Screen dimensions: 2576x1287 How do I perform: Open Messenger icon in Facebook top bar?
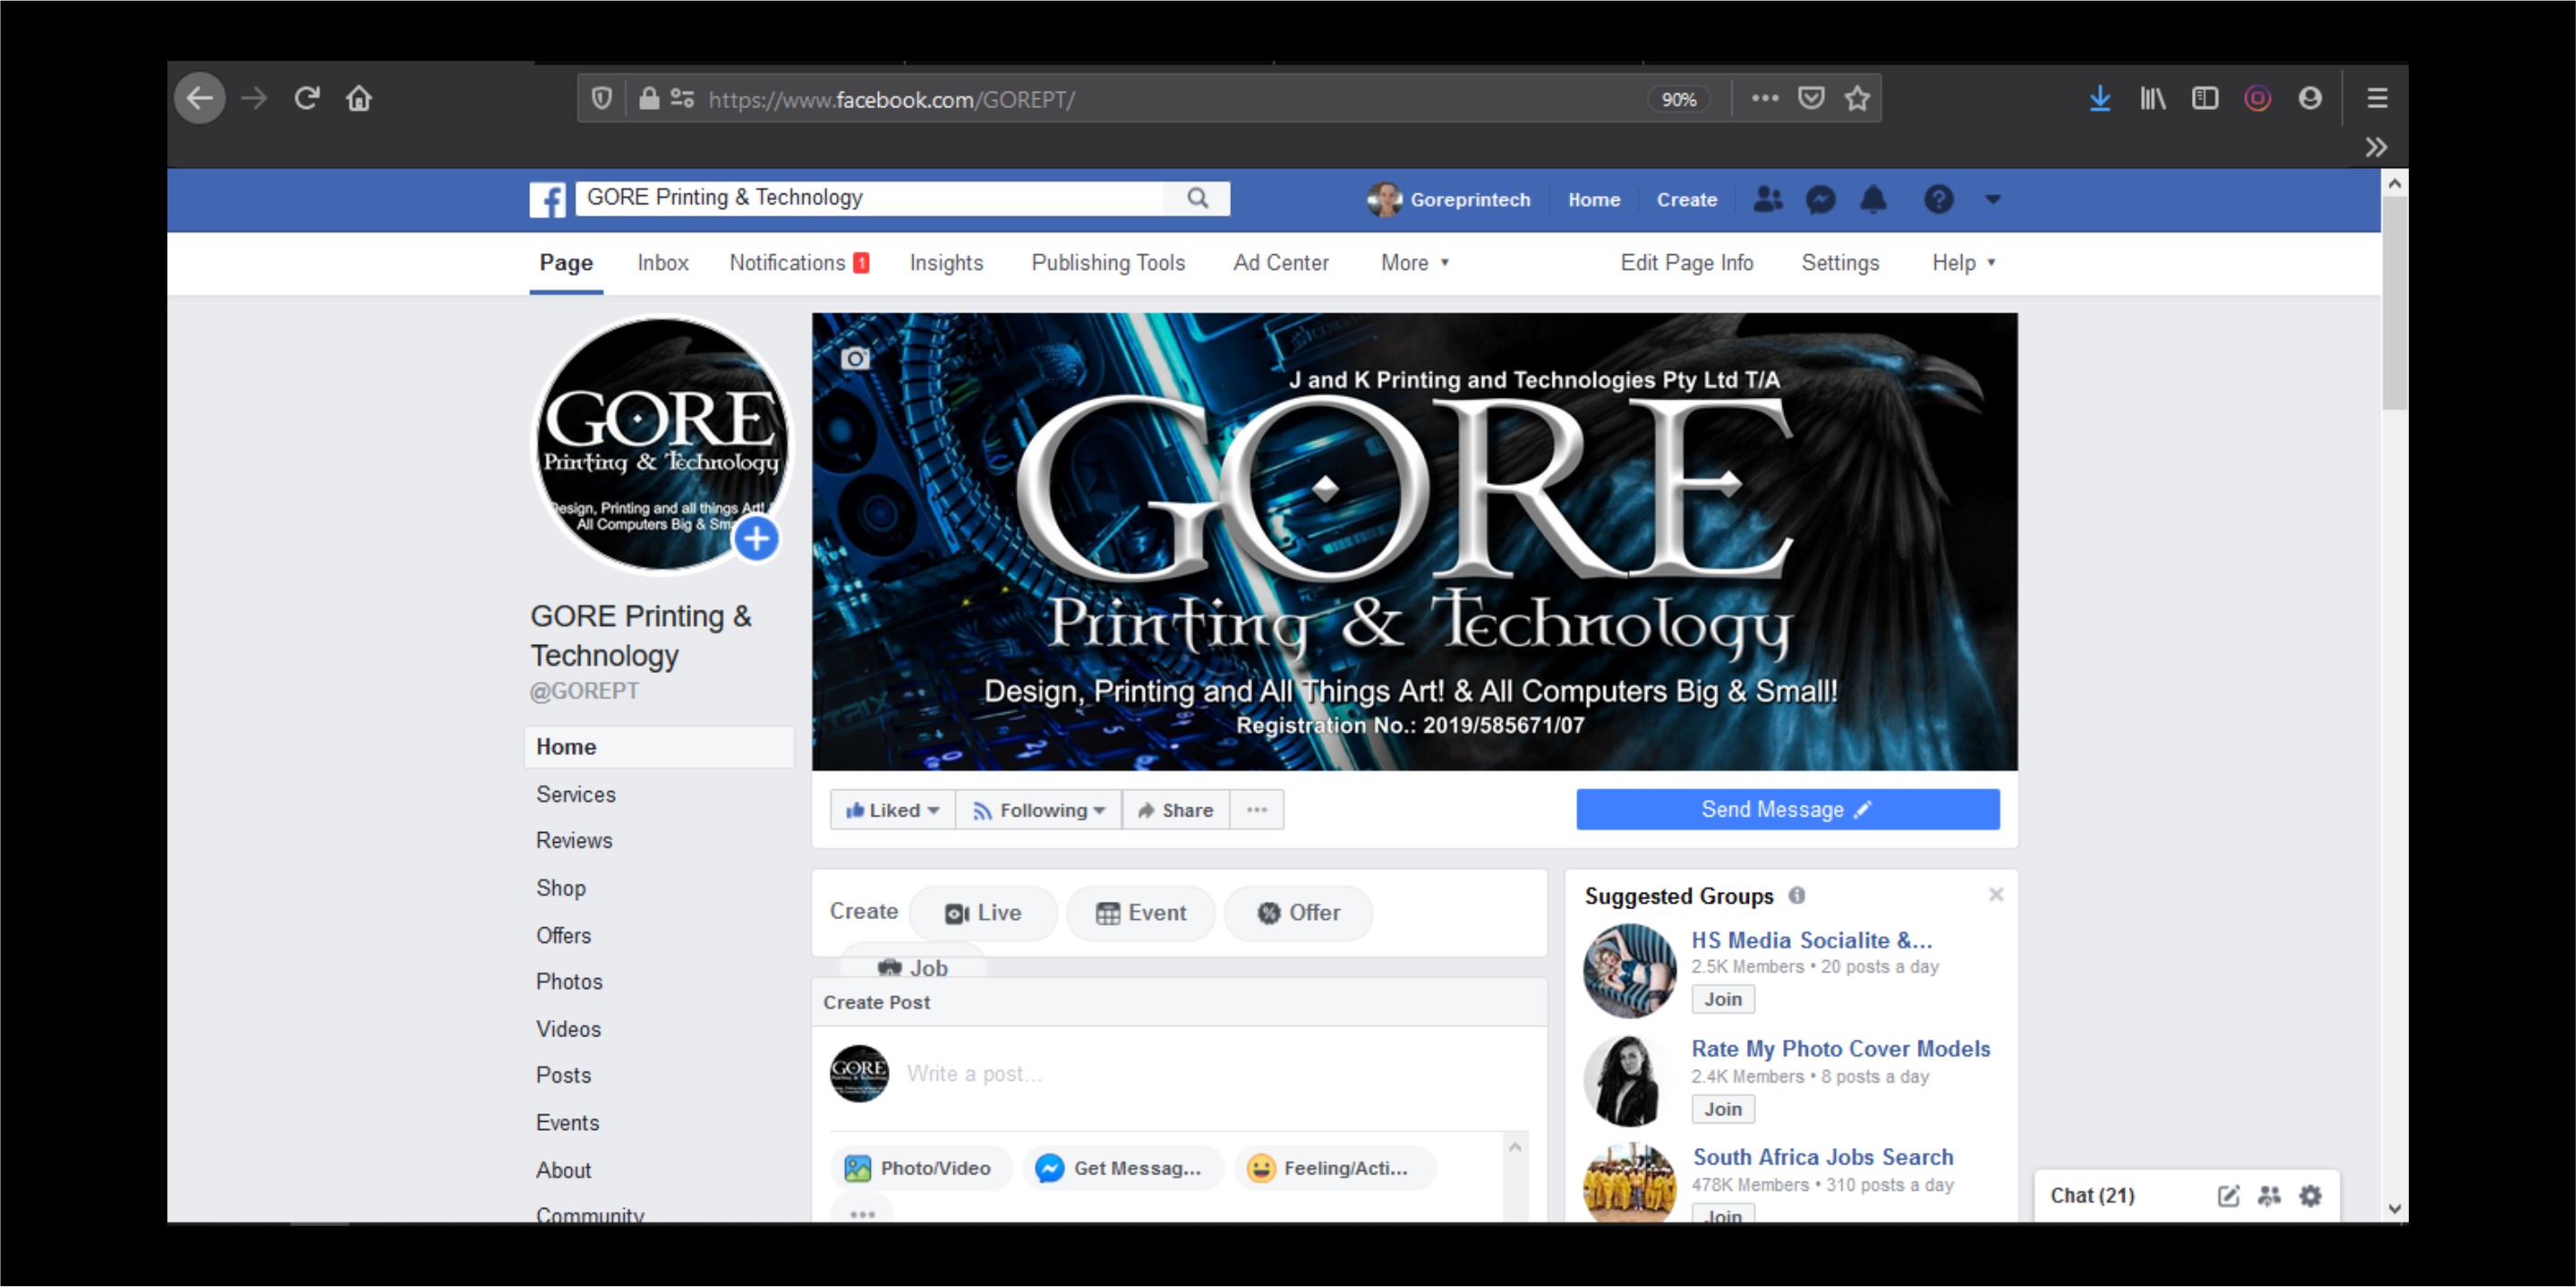pos(1820,200)
